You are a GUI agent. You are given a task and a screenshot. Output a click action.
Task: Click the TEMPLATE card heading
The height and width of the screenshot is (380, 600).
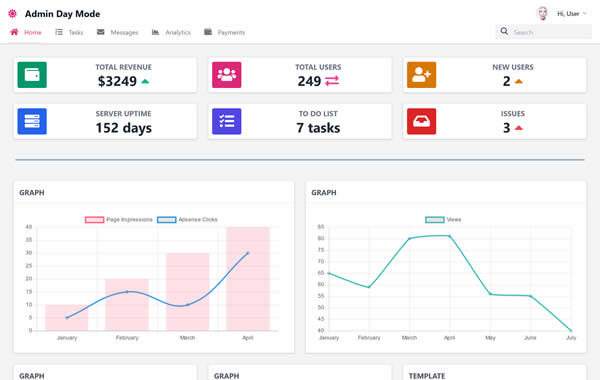[427, 376]
